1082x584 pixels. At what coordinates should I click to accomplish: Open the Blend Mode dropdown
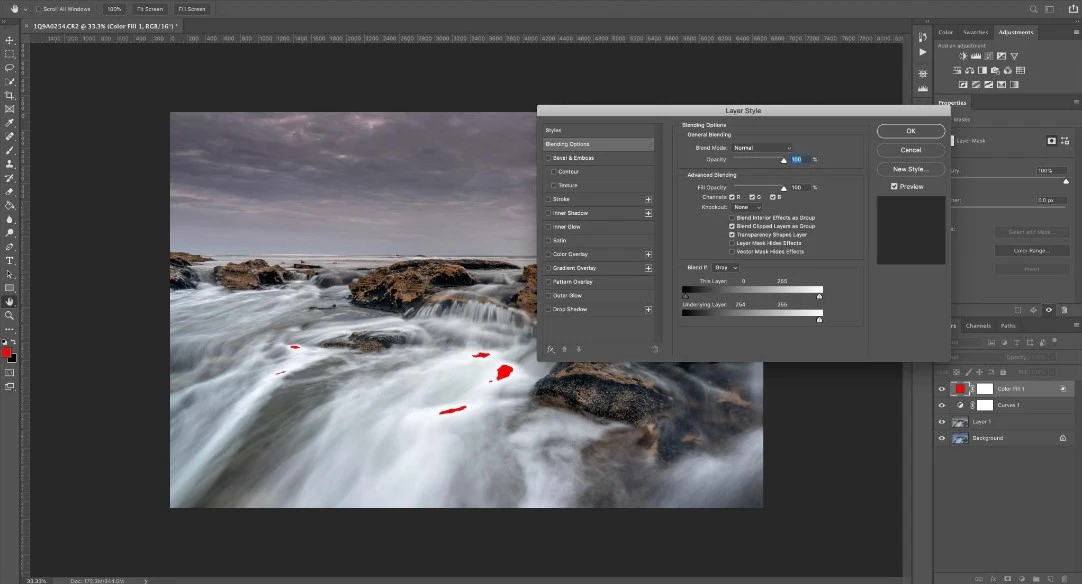(x=762, y=148)
